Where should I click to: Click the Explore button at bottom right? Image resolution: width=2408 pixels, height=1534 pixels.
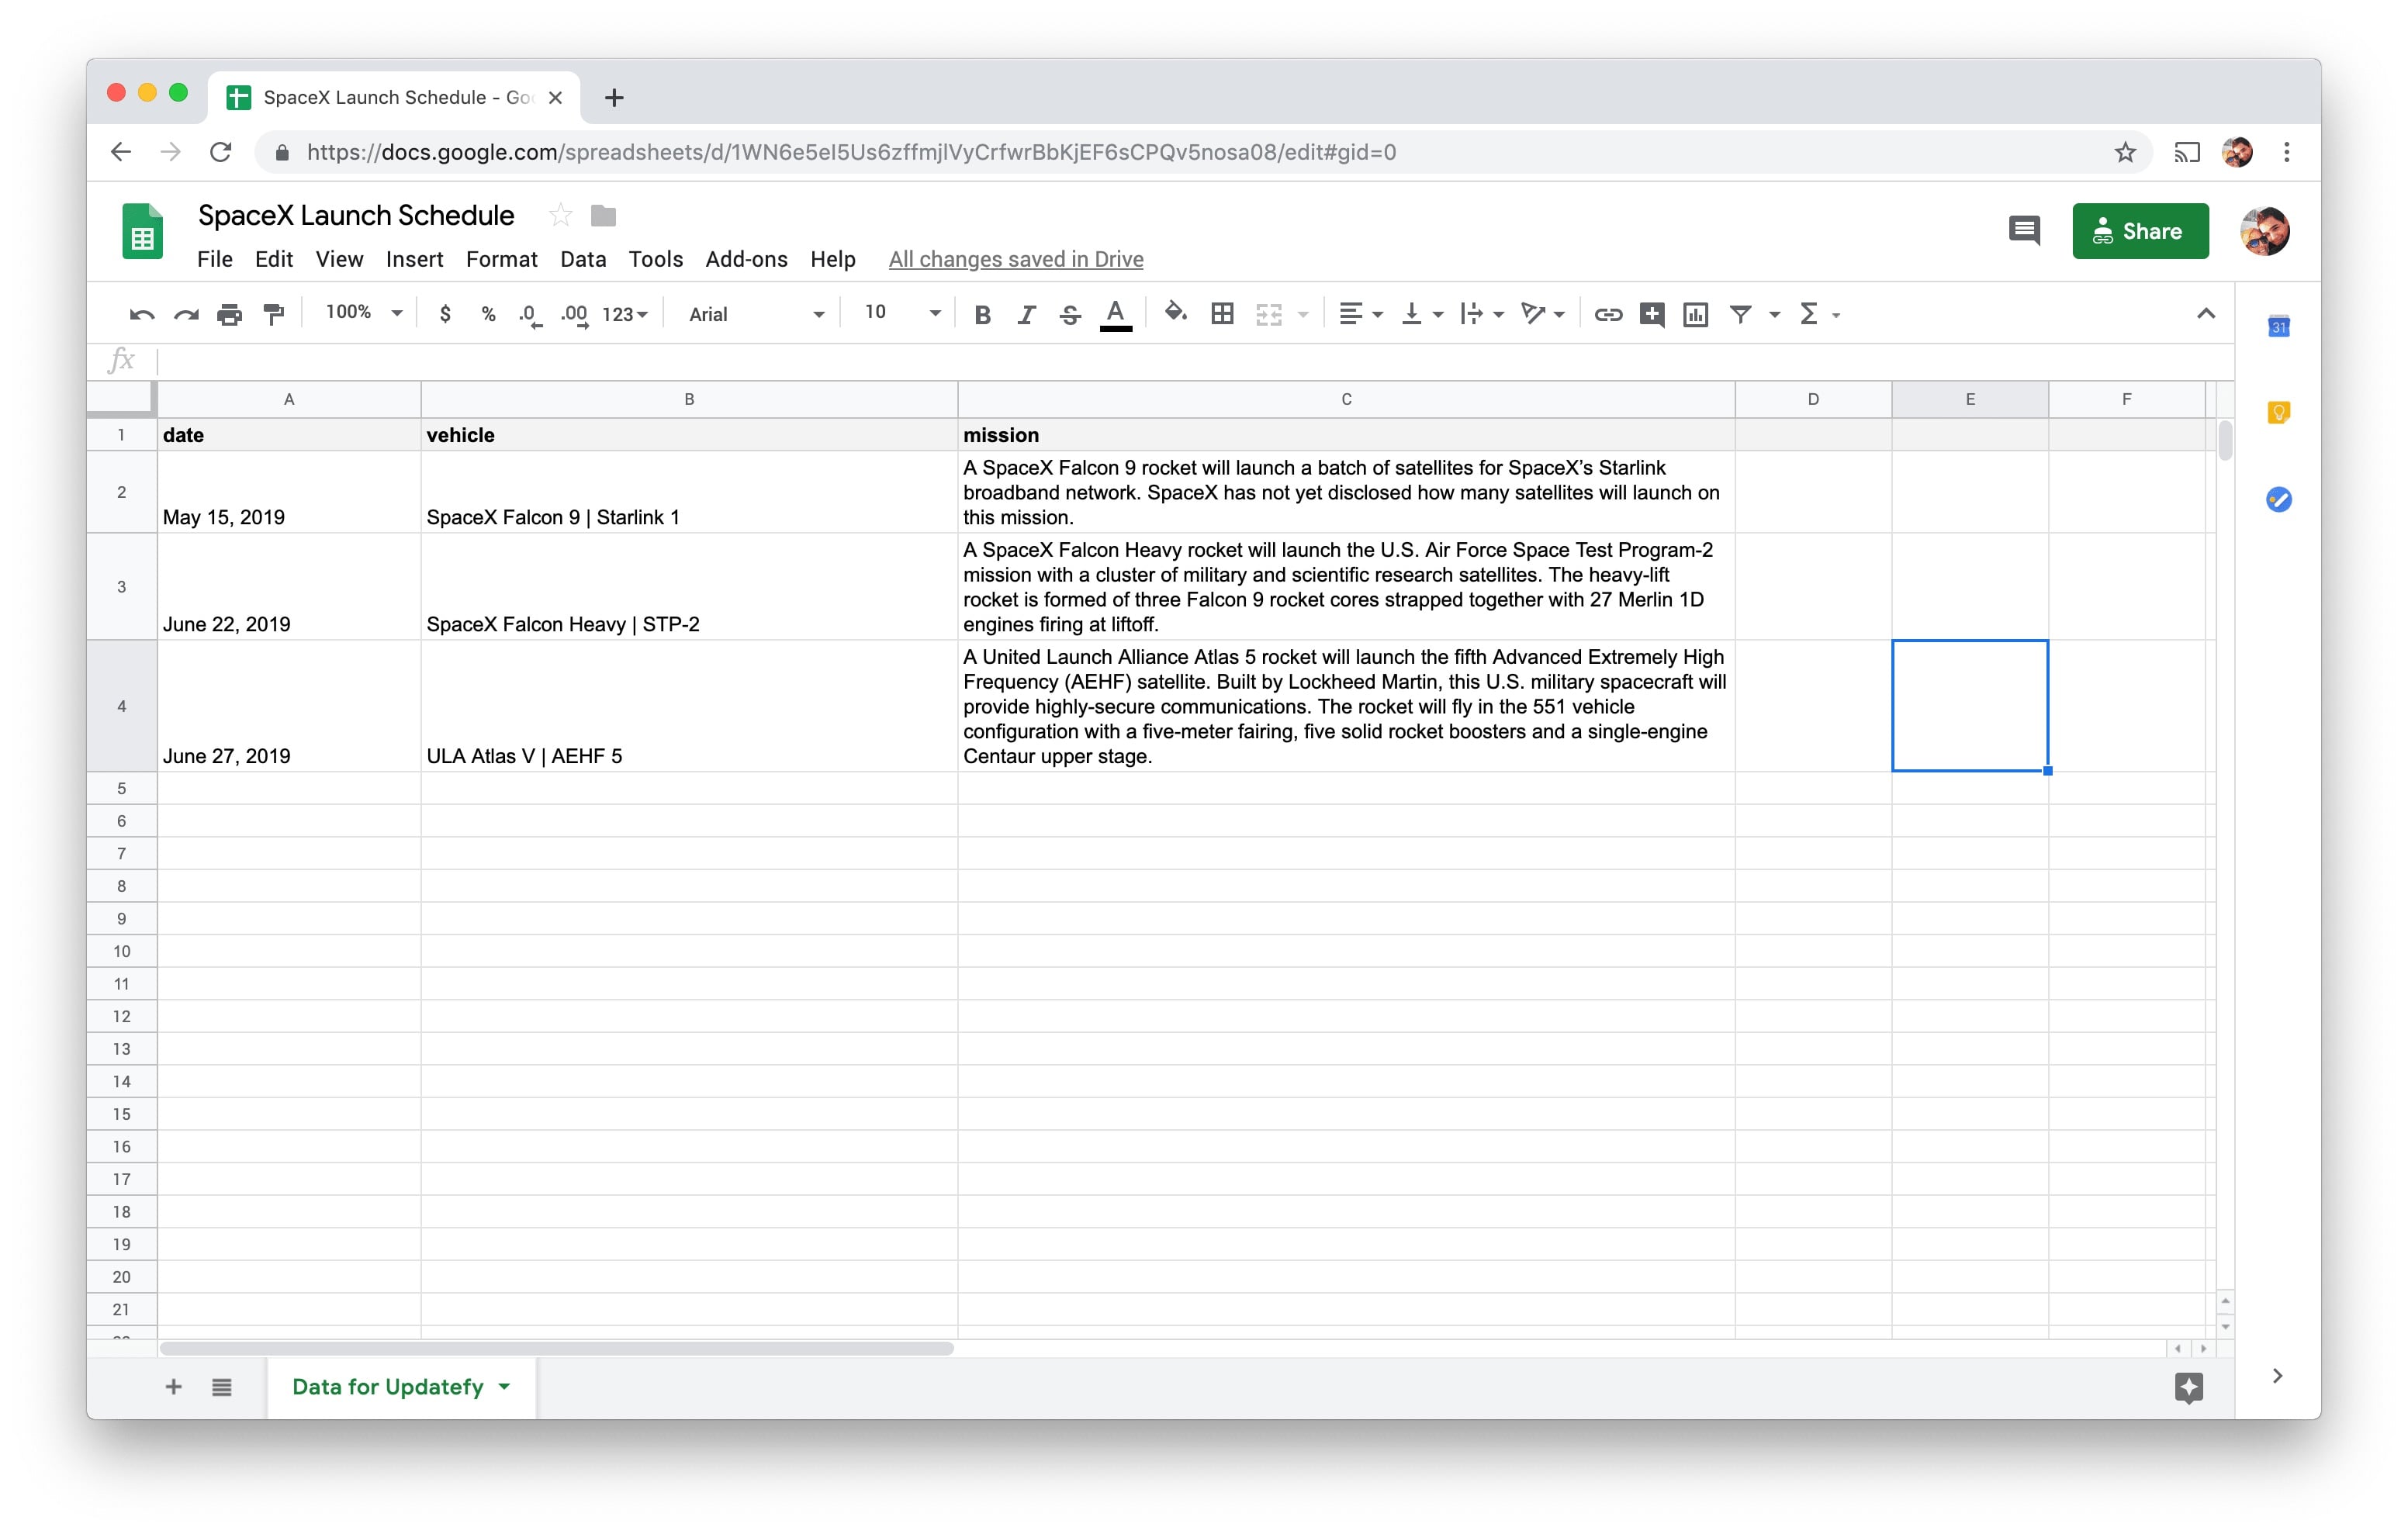[x=2188, y=1387]
